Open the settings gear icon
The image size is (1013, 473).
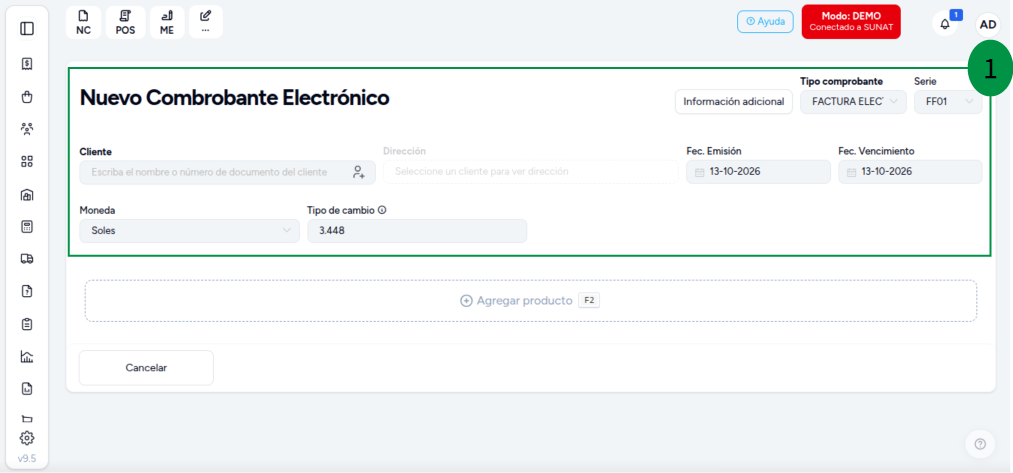pos(26,438)
